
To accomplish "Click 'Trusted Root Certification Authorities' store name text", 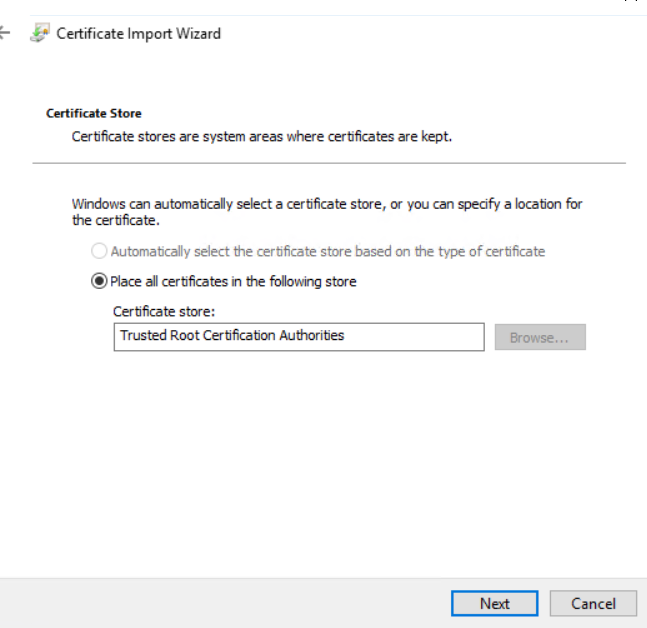I will (x=232, y=336).
